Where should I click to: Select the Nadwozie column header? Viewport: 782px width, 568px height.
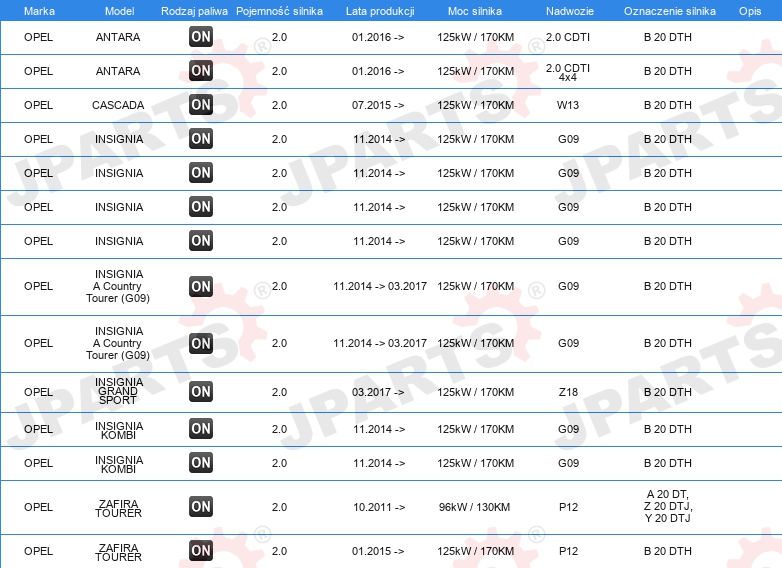pos(570,11)
